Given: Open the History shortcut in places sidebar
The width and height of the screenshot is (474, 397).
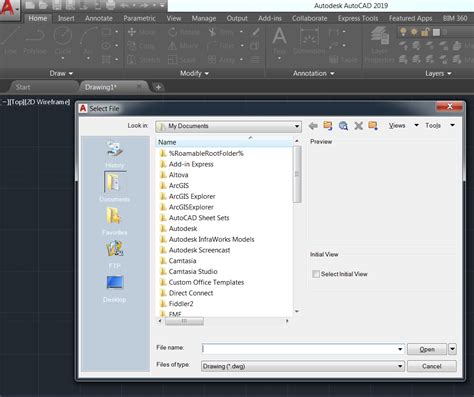Looking at the screenshot, I should click(115, 154).
